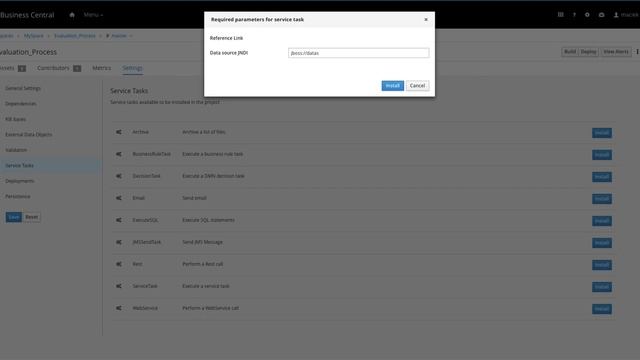This screenshot has width=640, height=360.
Task: Click 'Perform a Rest call' description
Action: tap(202, 264)
